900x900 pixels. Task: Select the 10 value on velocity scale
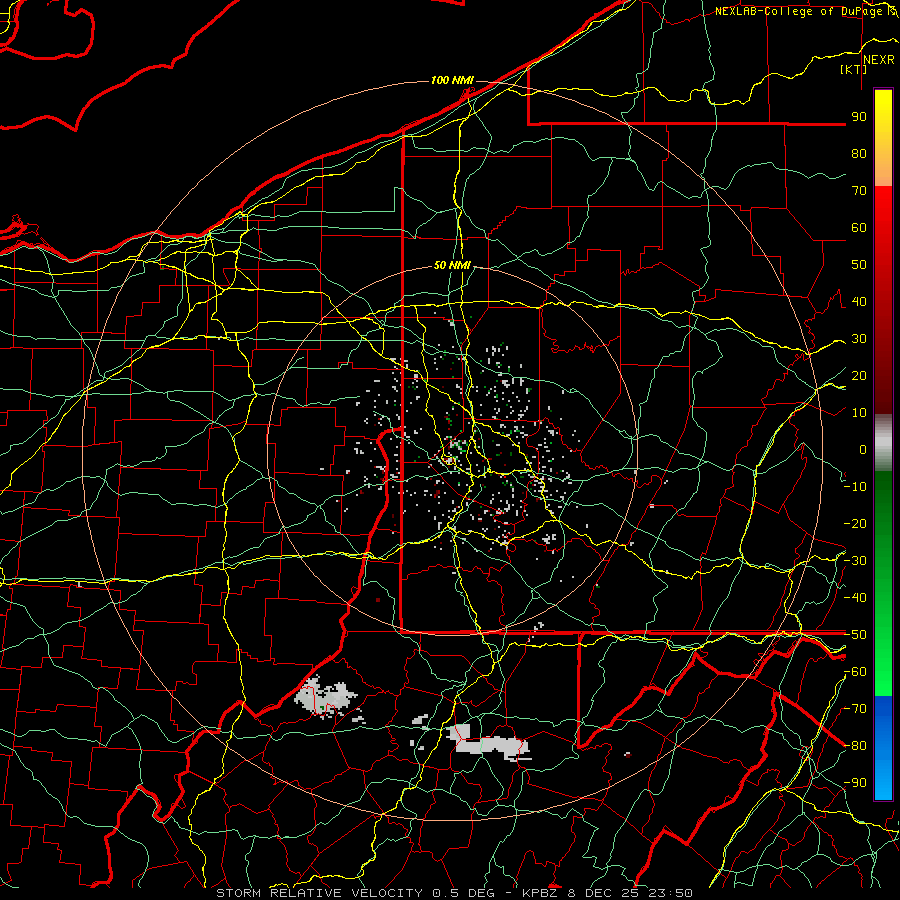tap(859, 413)
